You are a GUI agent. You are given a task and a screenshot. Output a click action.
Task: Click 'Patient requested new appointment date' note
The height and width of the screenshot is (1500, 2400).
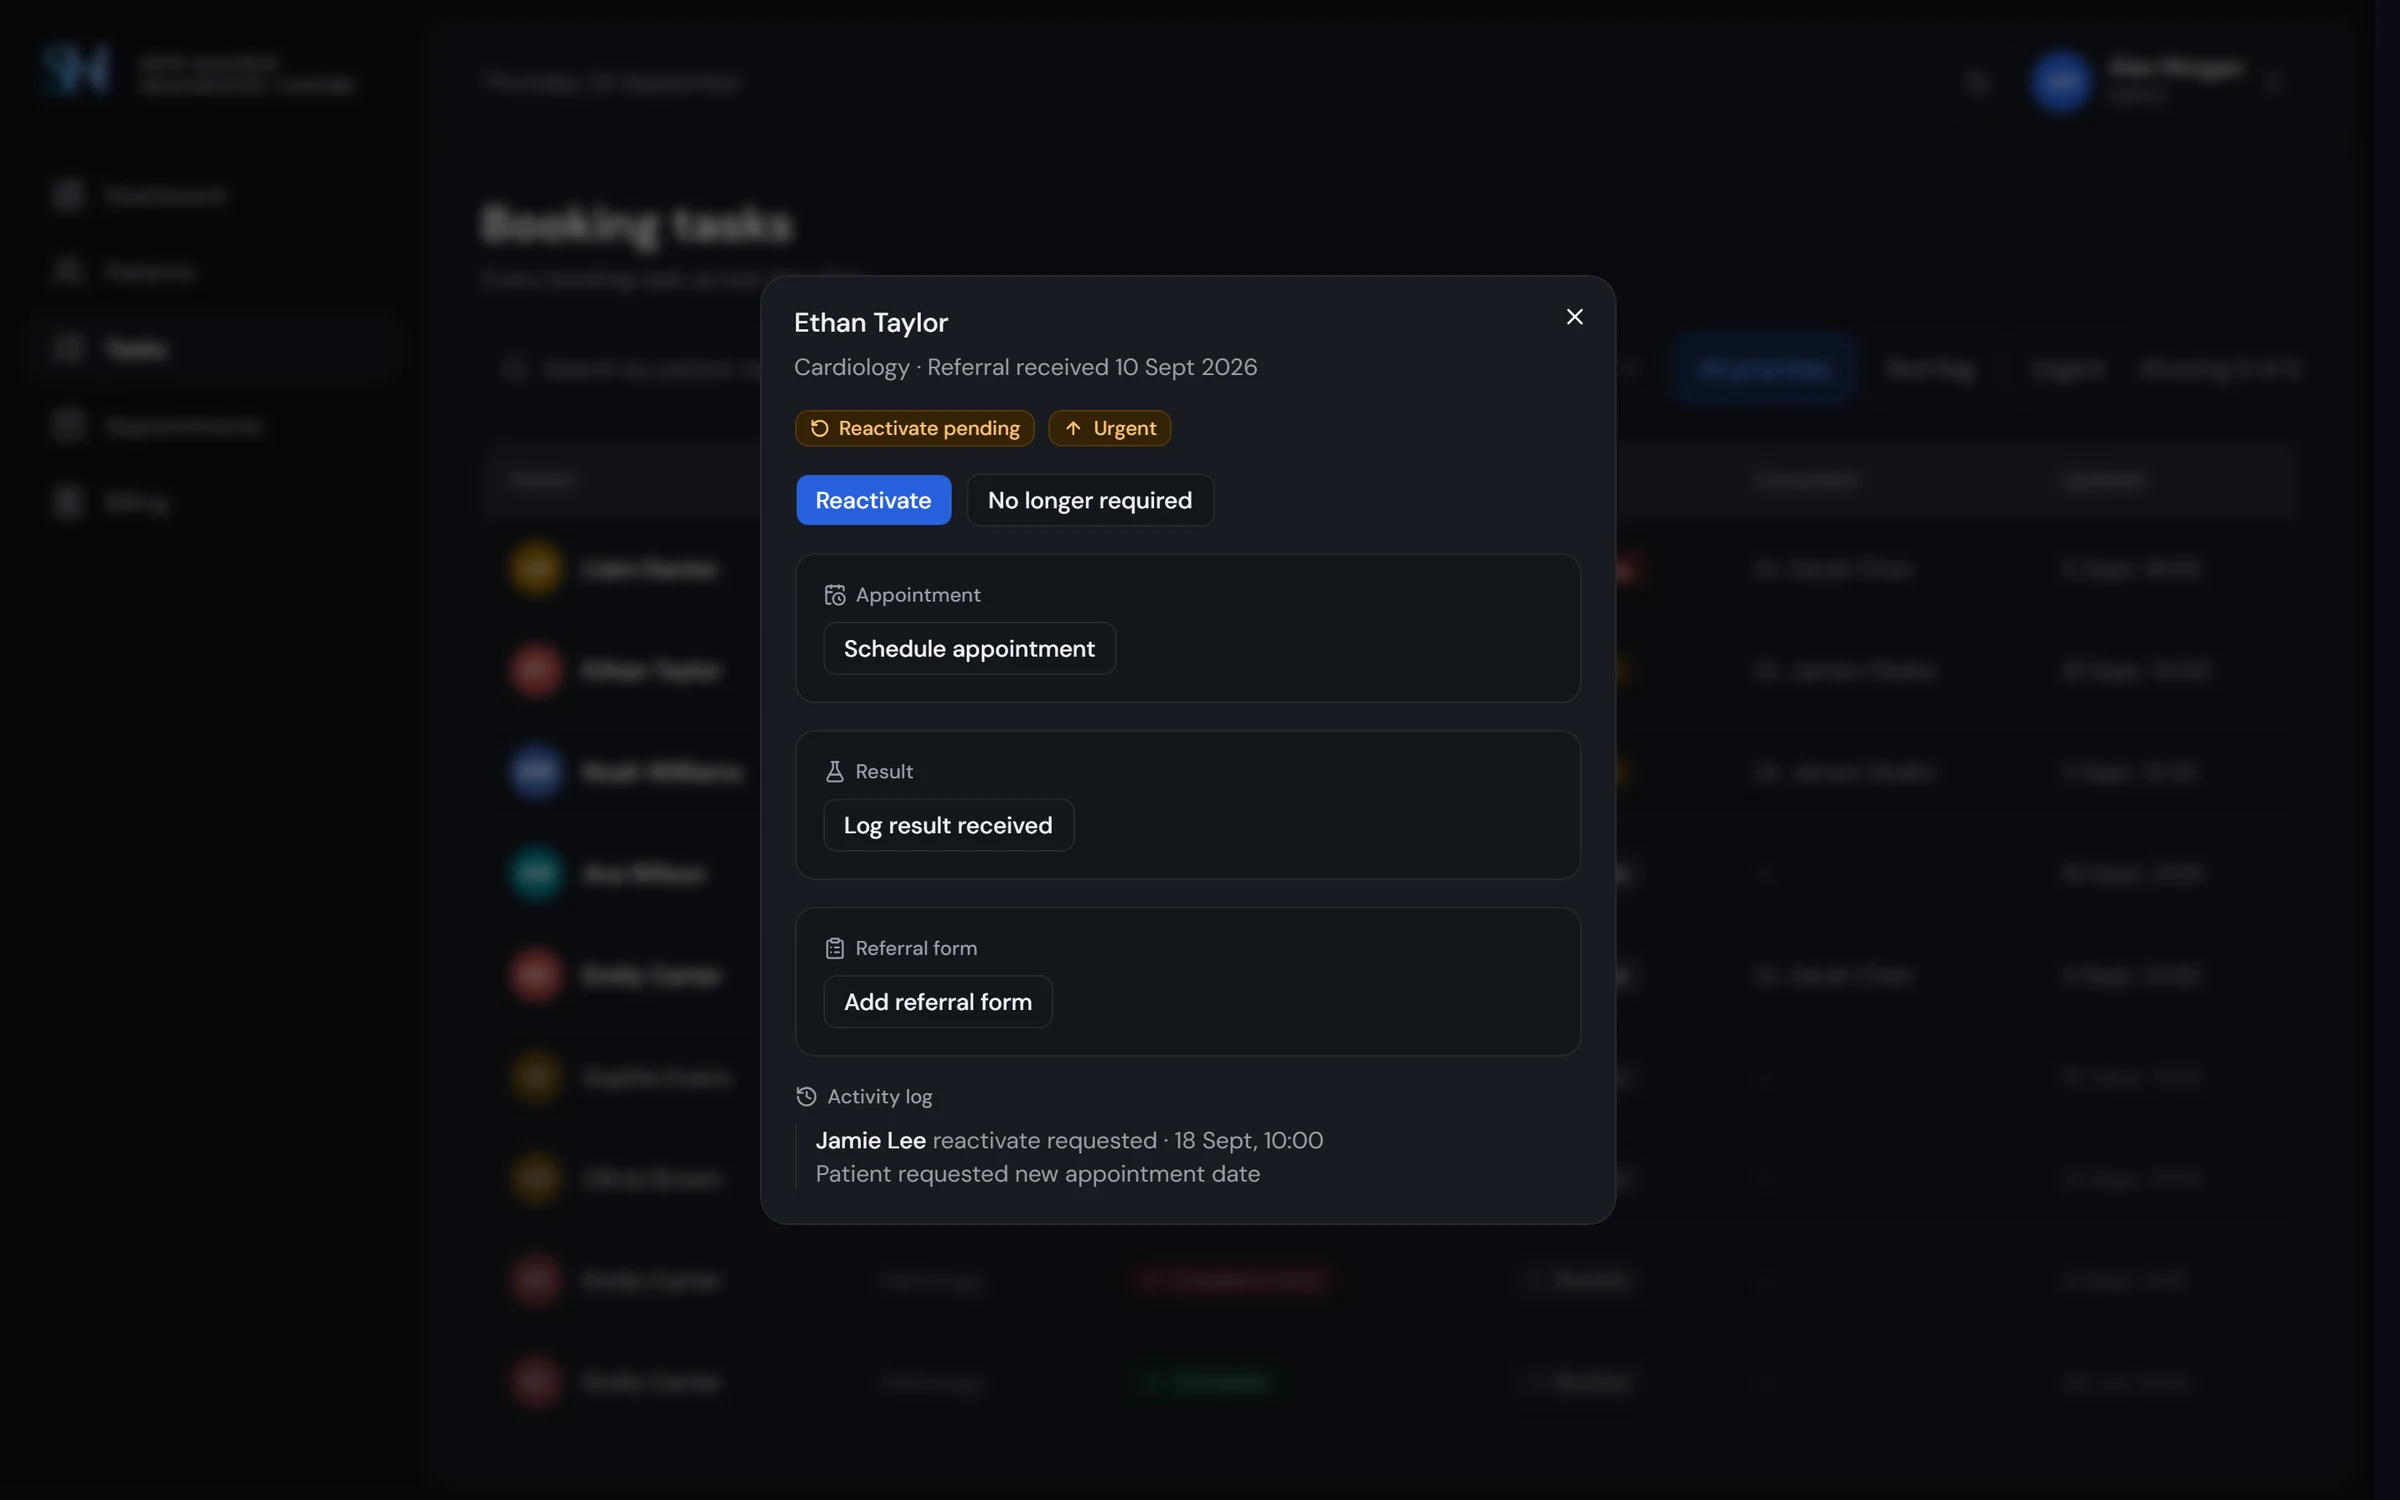point(1037,1174)
